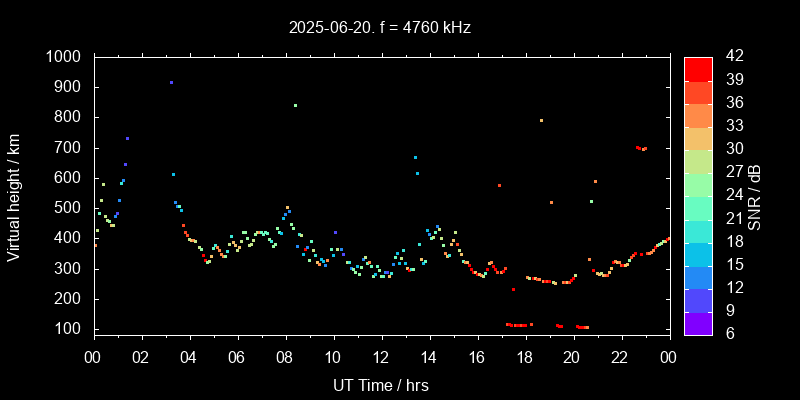Image resolution: width=800 pixels, height=400 pixels.
Task: Click the isolated blue point near 915 km
Action: coord(171,83)
